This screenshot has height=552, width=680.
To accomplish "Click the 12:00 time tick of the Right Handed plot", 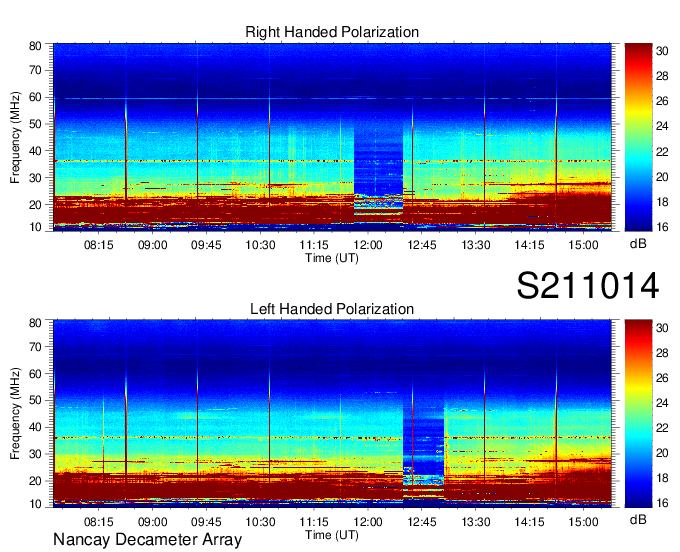I will [x=368, y=245].
